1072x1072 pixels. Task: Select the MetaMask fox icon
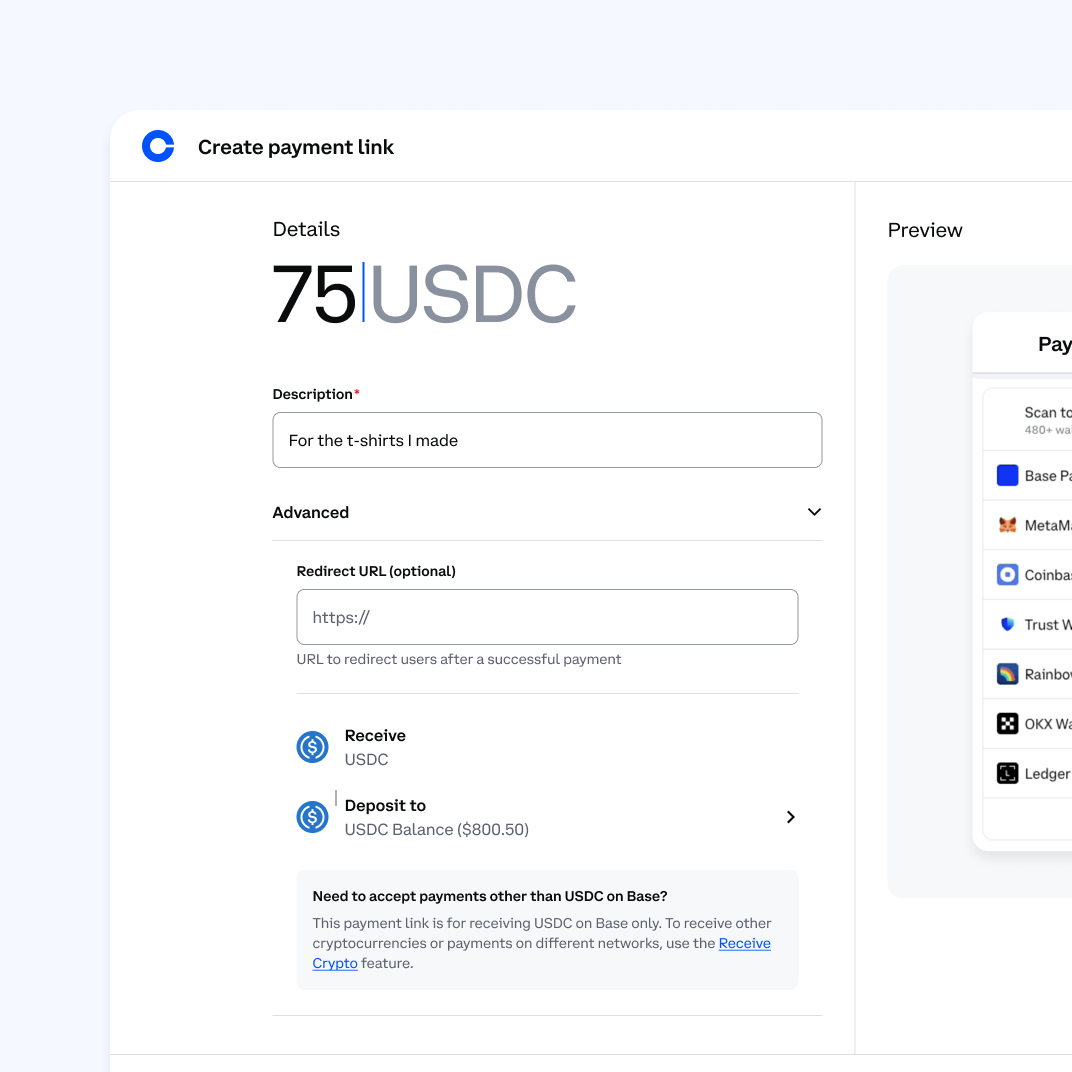(x=1007, y=525)
